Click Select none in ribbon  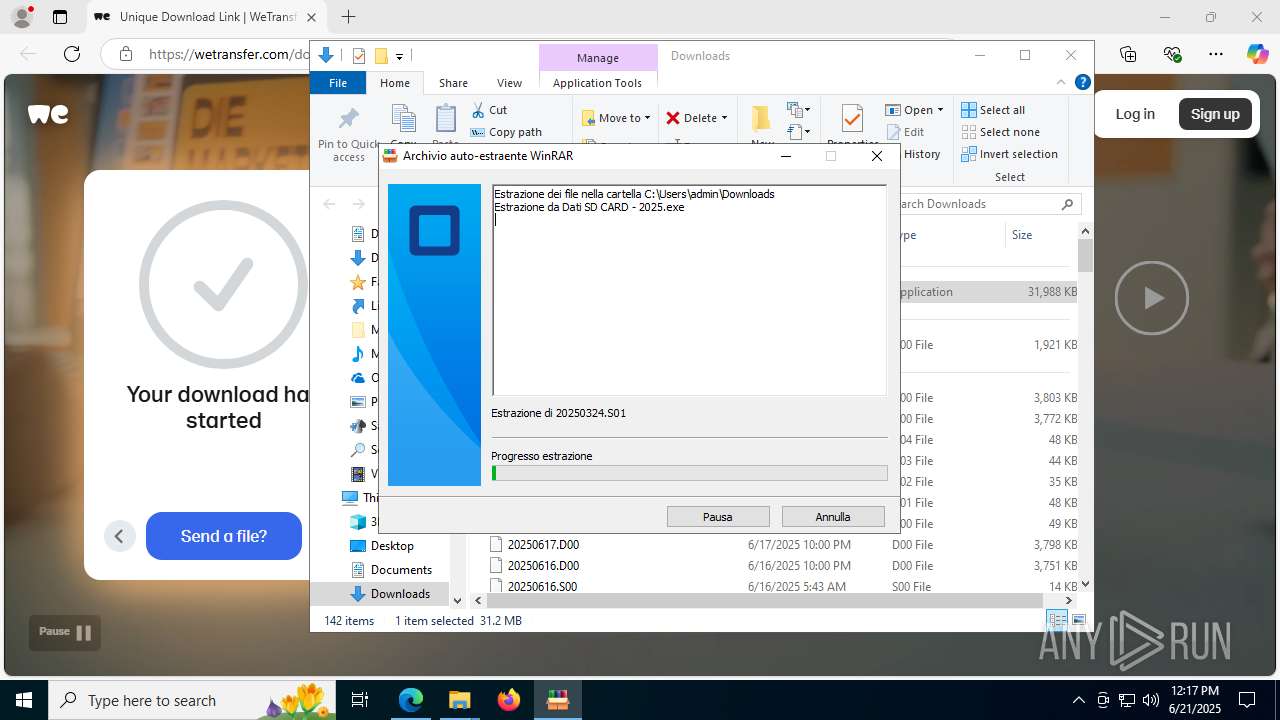pyautogui.click(x=1000, y=132)
